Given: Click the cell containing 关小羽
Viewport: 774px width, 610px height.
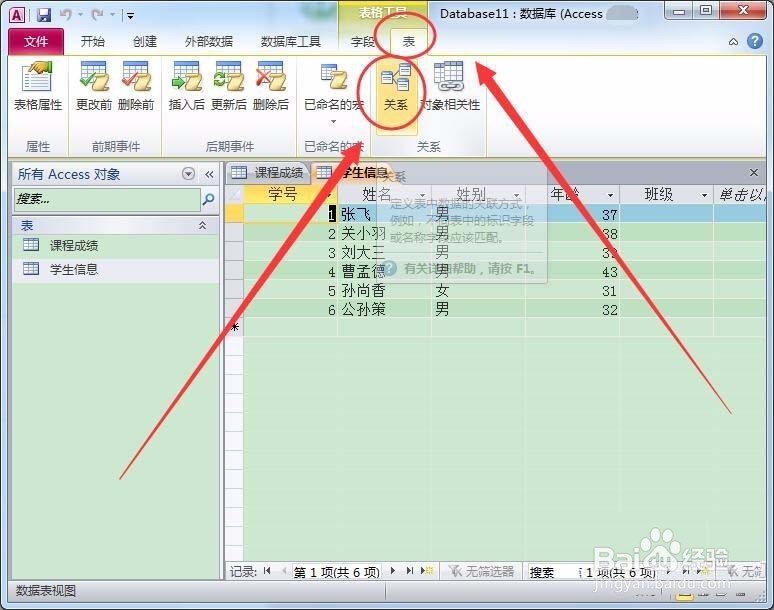Looking at the screenshot, I should click(x=385, y=233).
